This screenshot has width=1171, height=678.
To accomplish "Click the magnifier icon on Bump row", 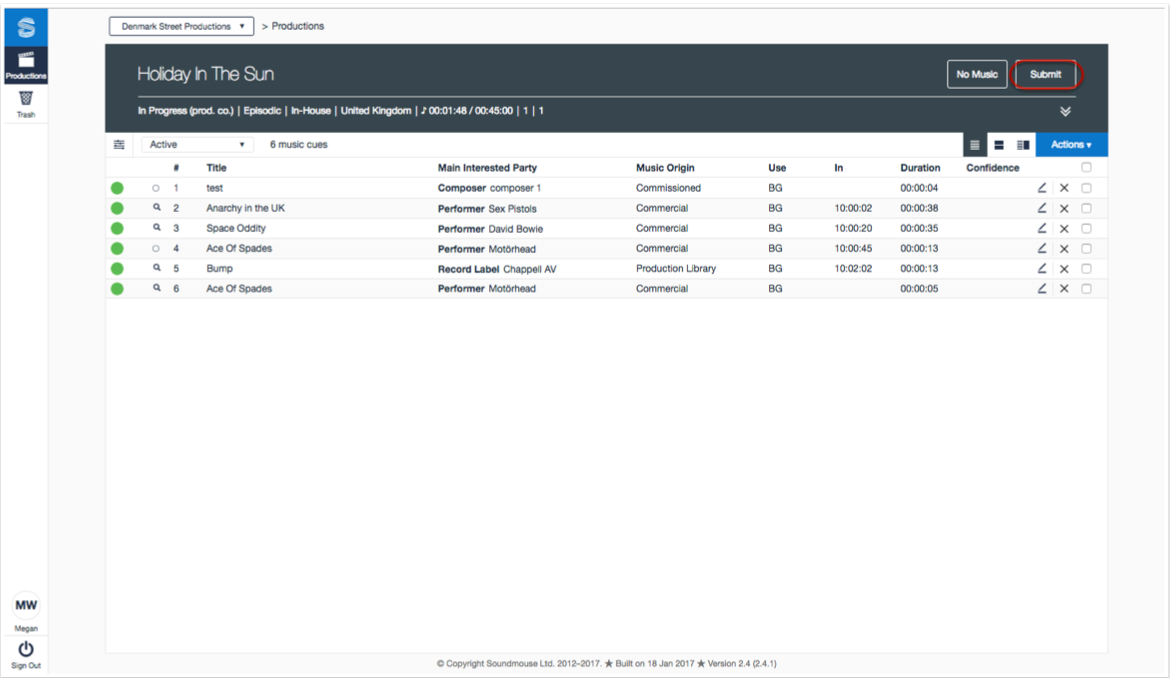I will coord(156,268).
